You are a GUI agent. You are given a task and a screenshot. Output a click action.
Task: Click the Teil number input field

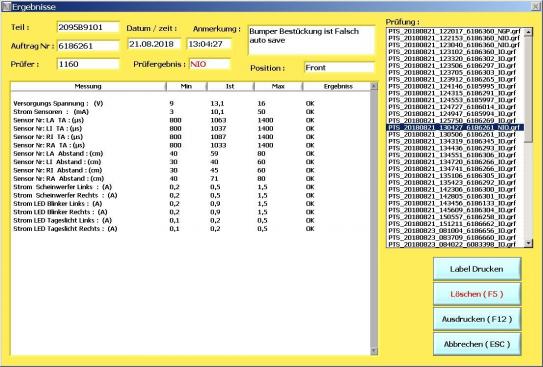tap(88, 27)
